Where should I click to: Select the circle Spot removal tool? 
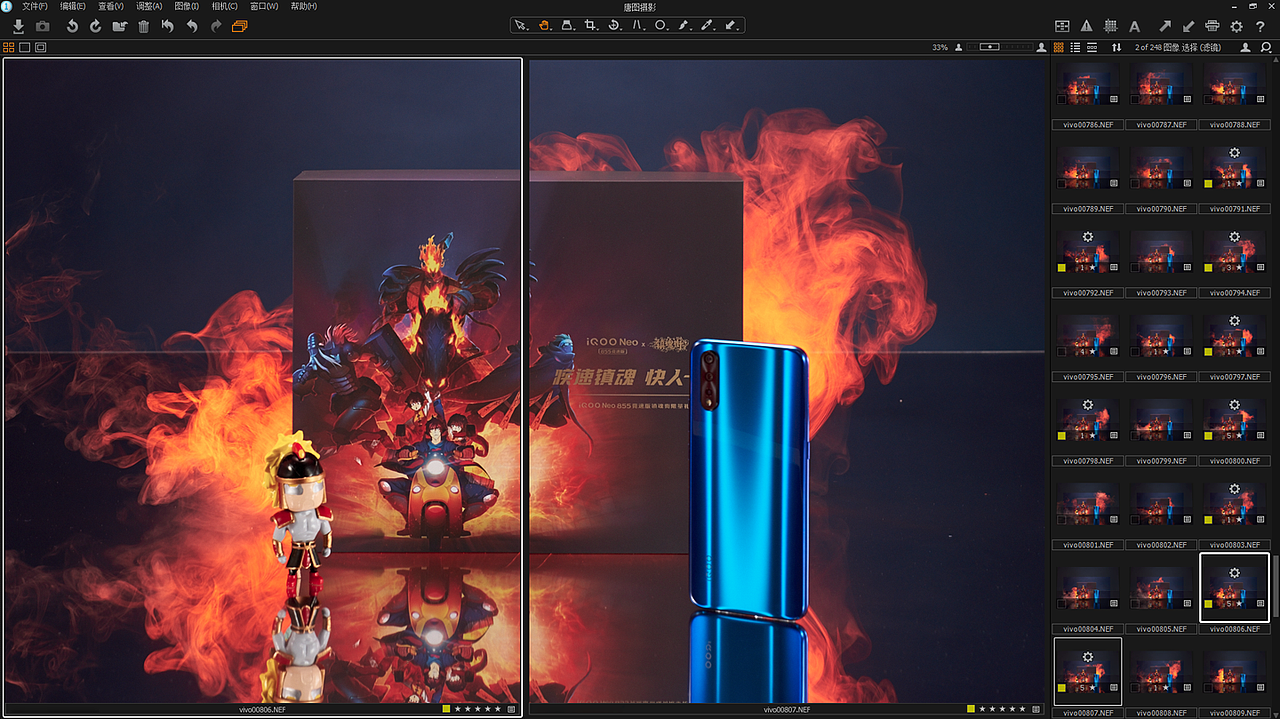click(661, 25)
